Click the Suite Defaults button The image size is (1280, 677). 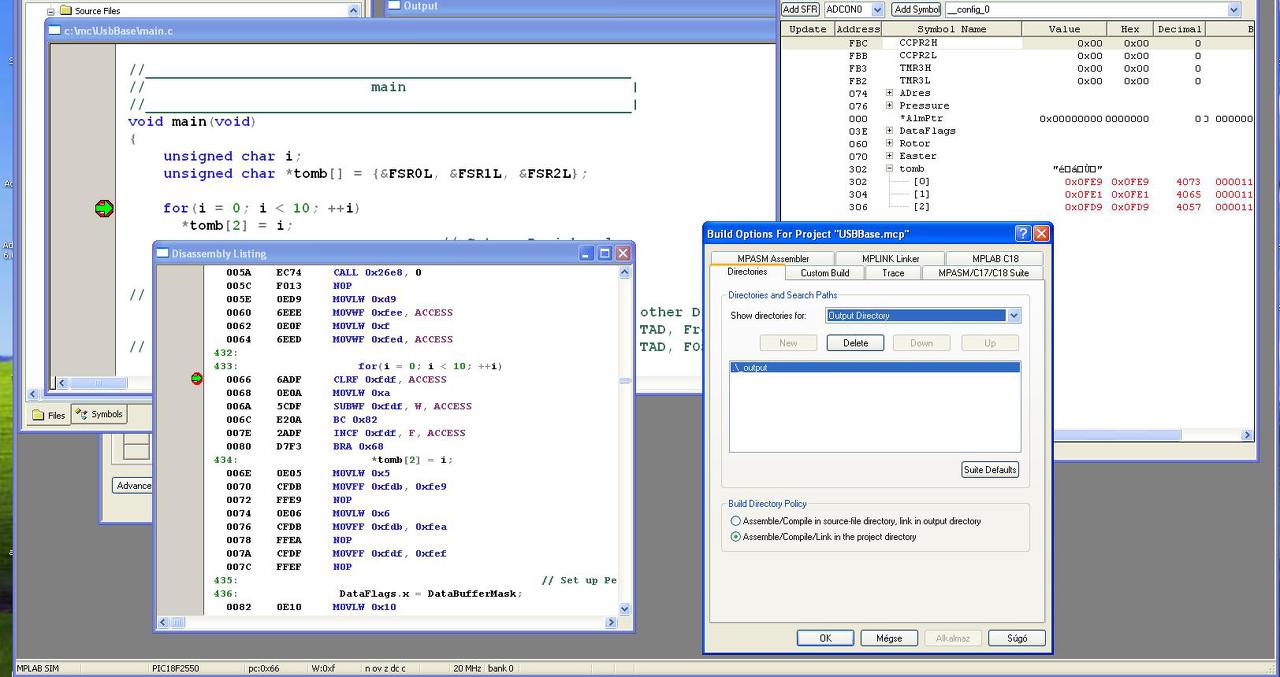pos(989,470)
